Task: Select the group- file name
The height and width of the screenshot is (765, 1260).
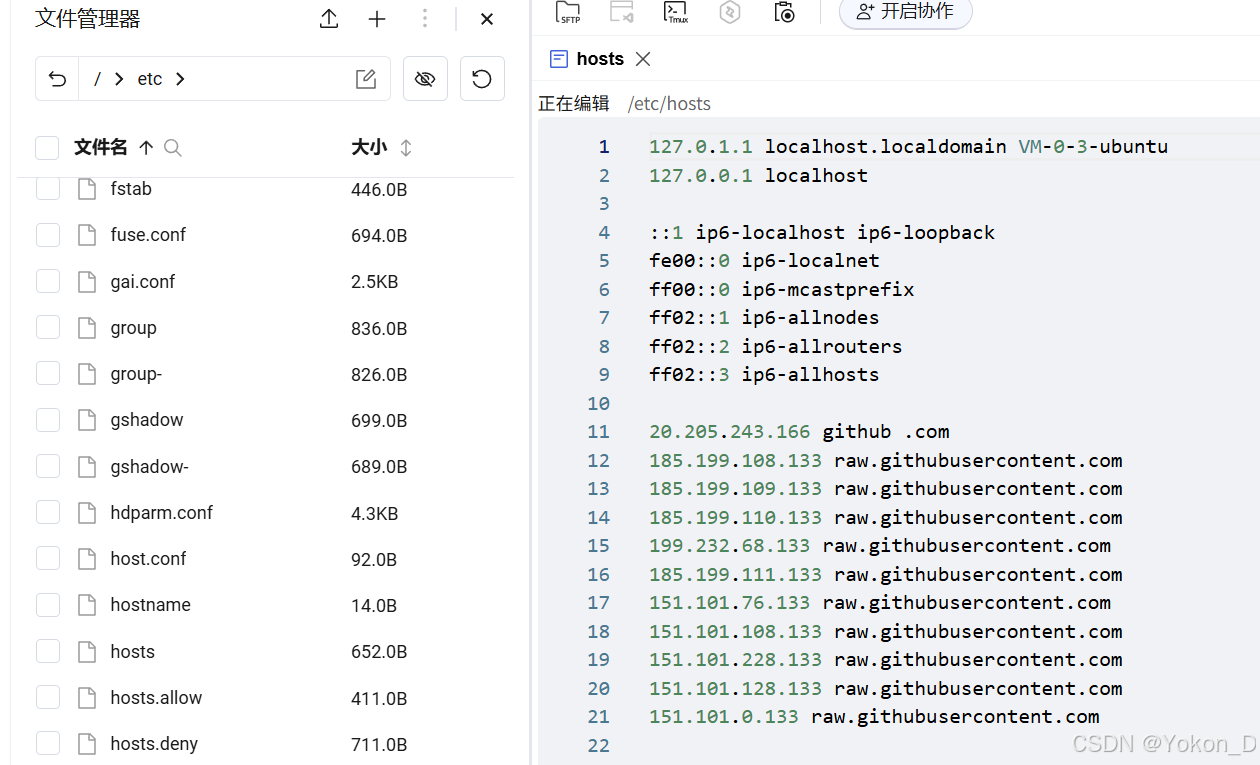Action: point(136,374)
